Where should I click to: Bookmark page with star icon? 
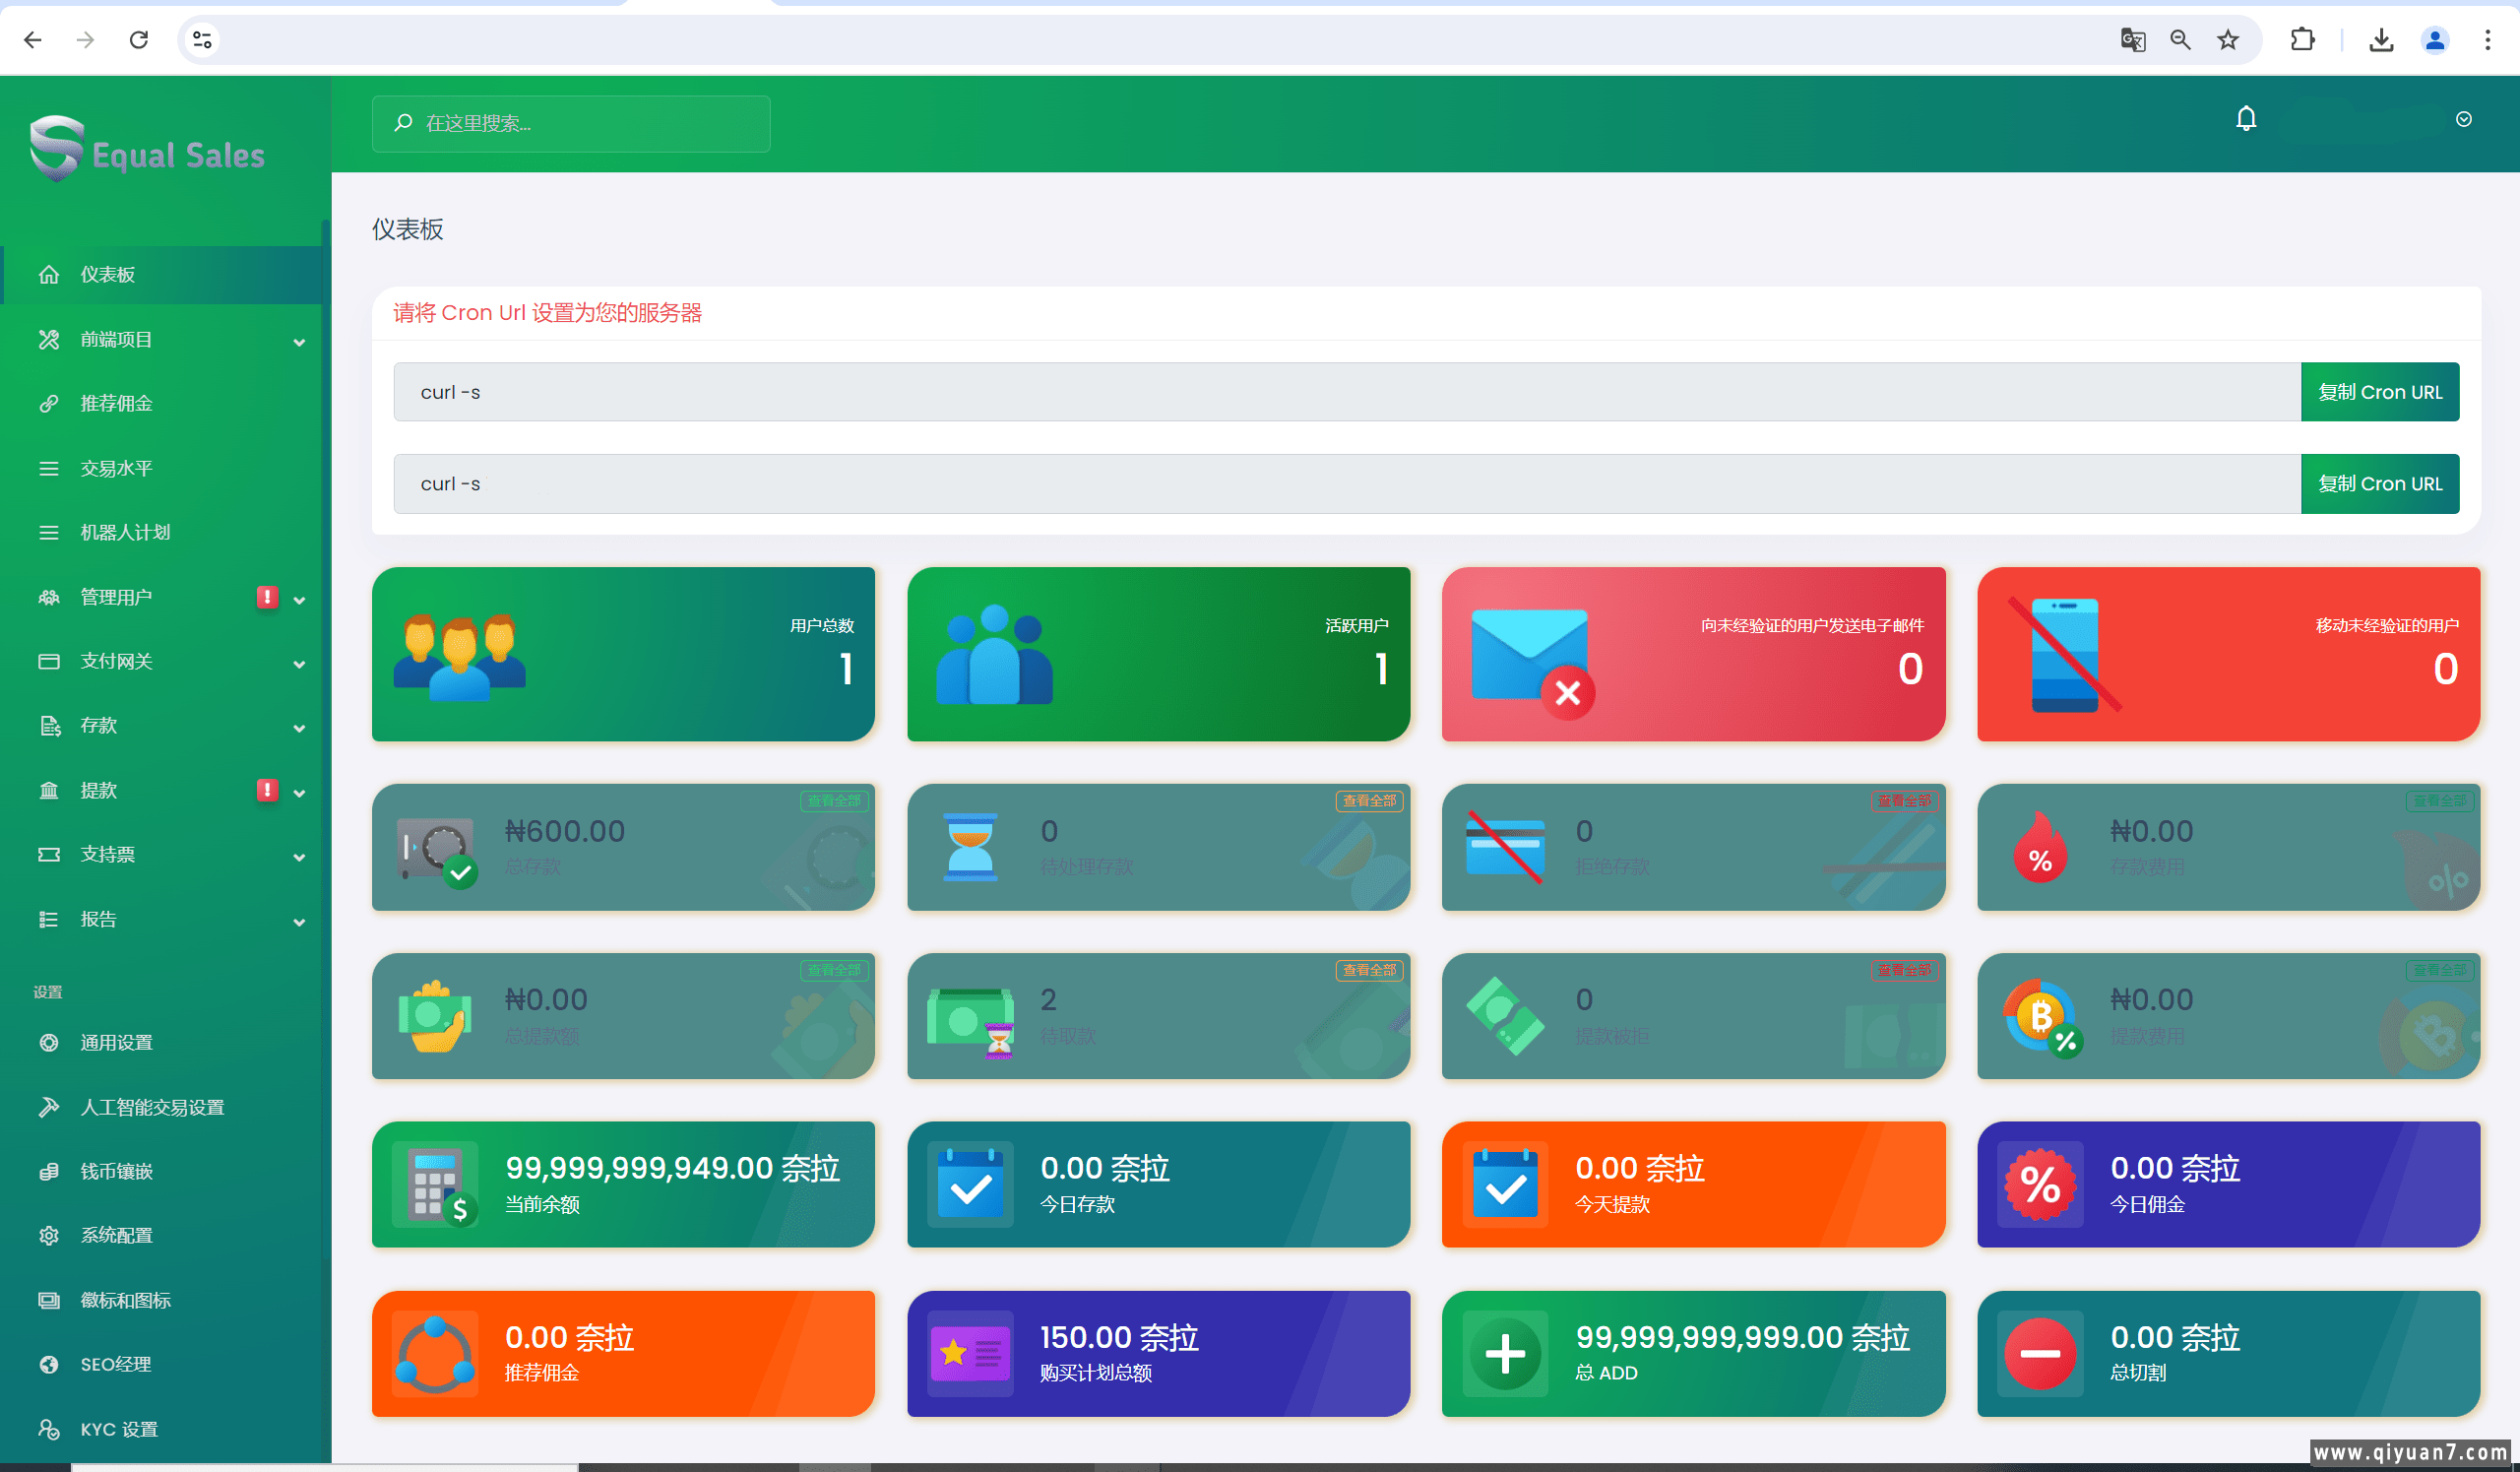2227,40
